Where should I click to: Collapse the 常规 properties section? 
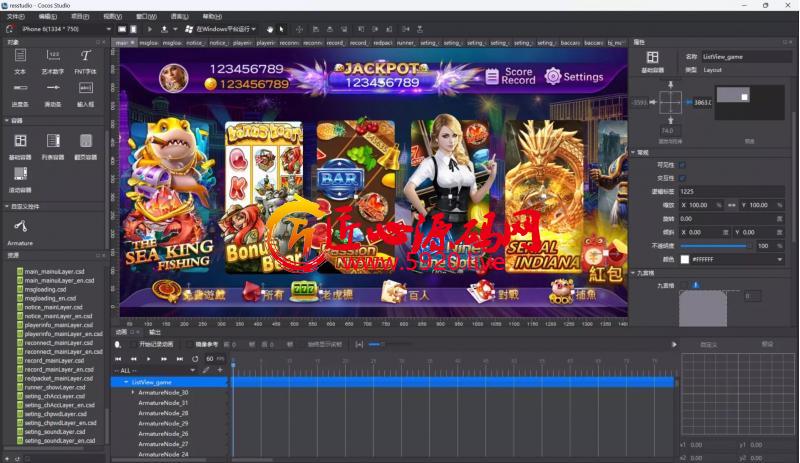(x=634, y=152)
